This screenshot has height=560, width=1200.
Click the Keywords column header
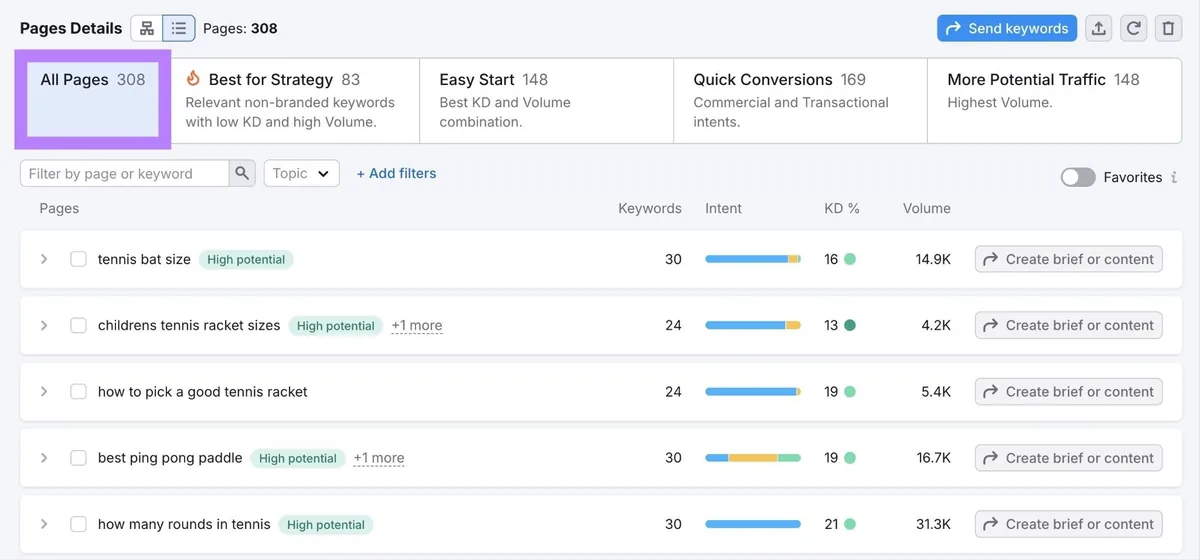[650, 208]
